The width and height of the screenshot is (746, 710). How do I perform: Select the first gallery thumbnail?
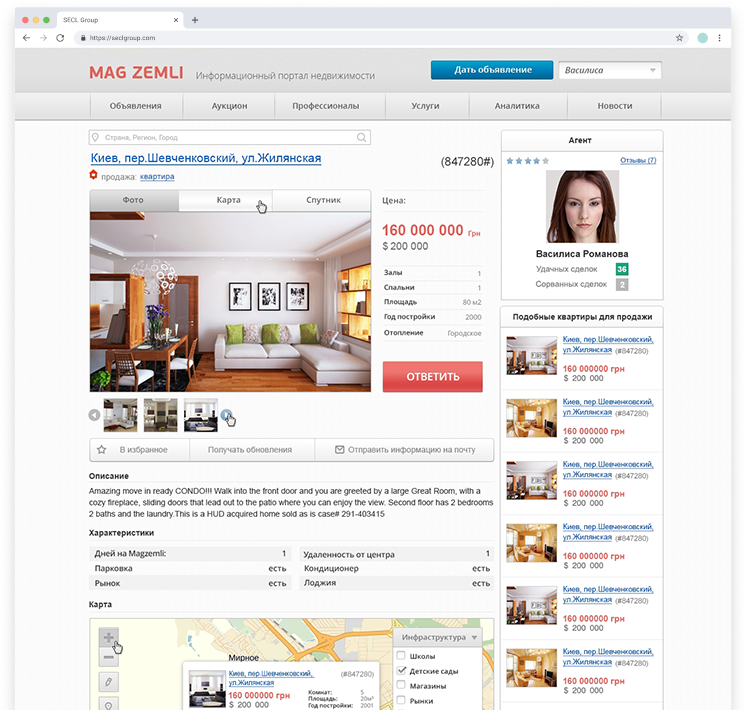pos(120,415)
